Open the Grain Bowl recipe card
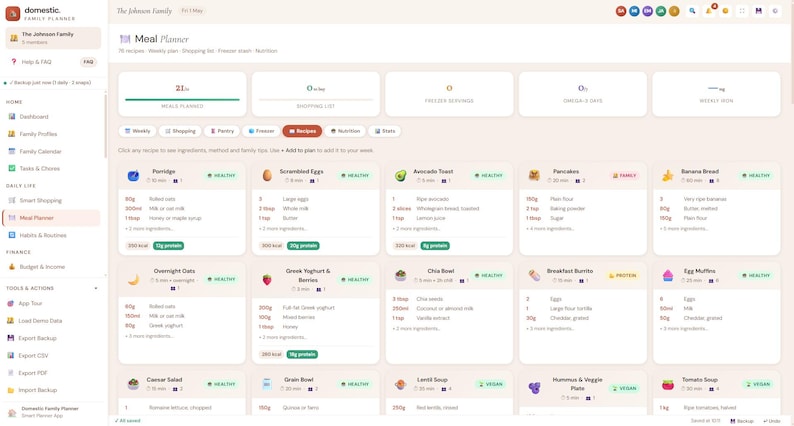The image size is (794, 426). 315,393
